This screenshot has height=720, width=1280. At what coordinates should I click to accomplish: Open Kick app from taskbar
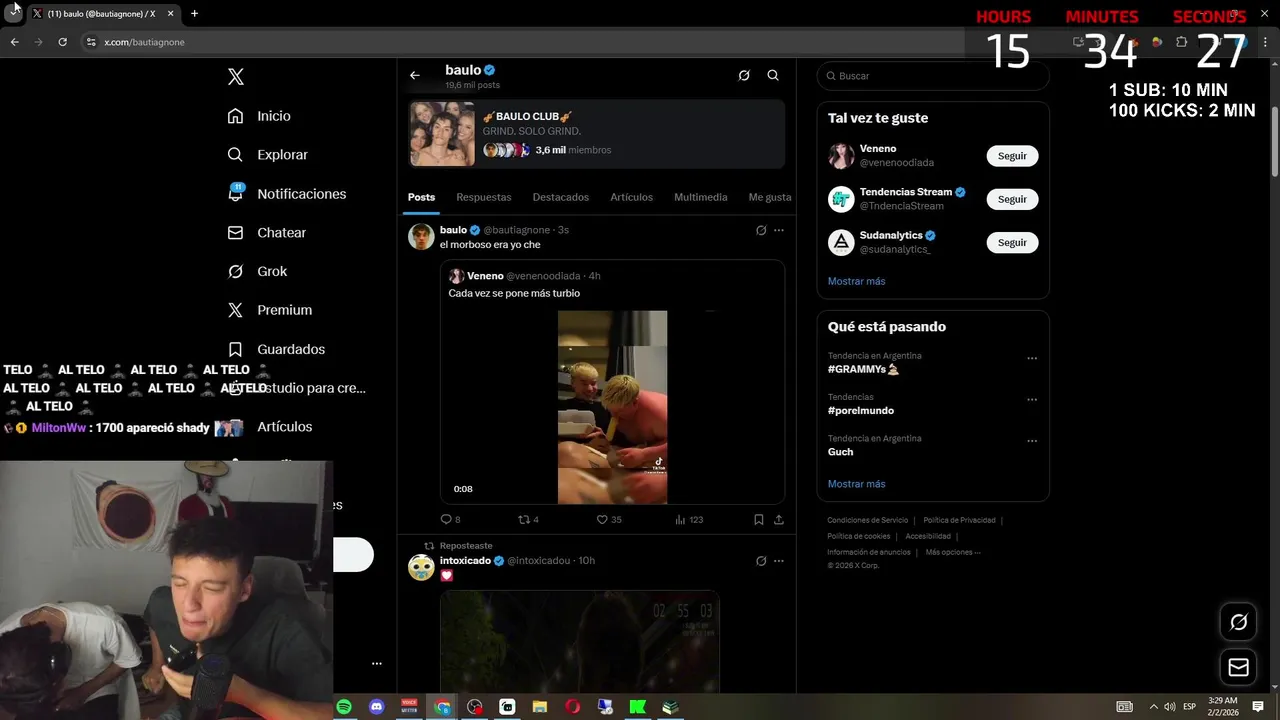(x=638, y=707)
